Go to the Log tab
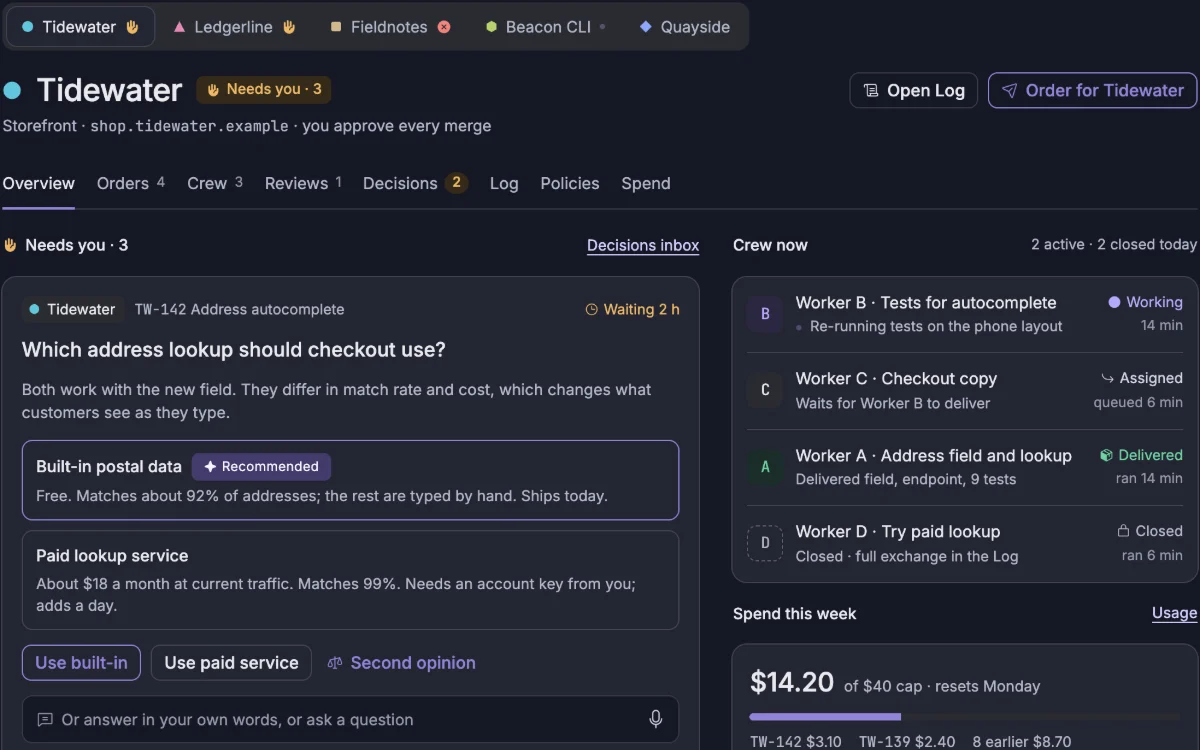Image resolution: width=1200 pixels, height=750 pixels. (504, 183)
